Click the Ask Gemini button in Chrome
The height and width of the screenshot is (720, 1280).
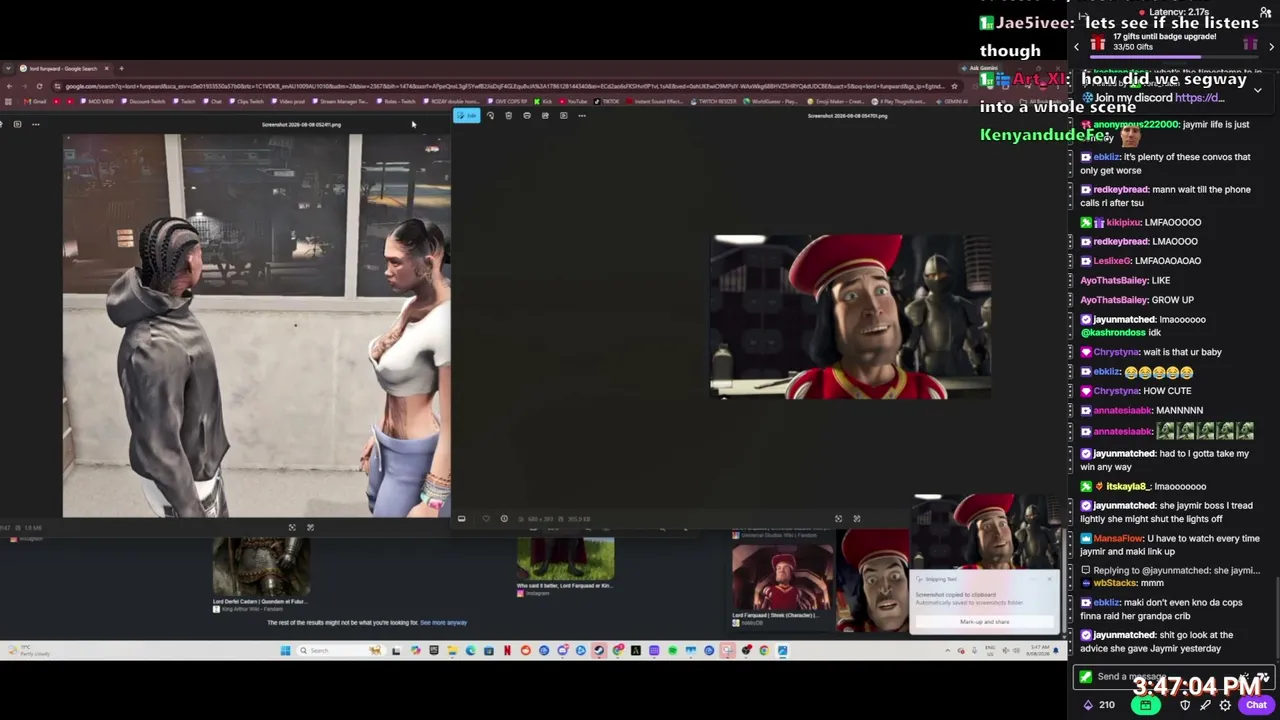[982, 69]
